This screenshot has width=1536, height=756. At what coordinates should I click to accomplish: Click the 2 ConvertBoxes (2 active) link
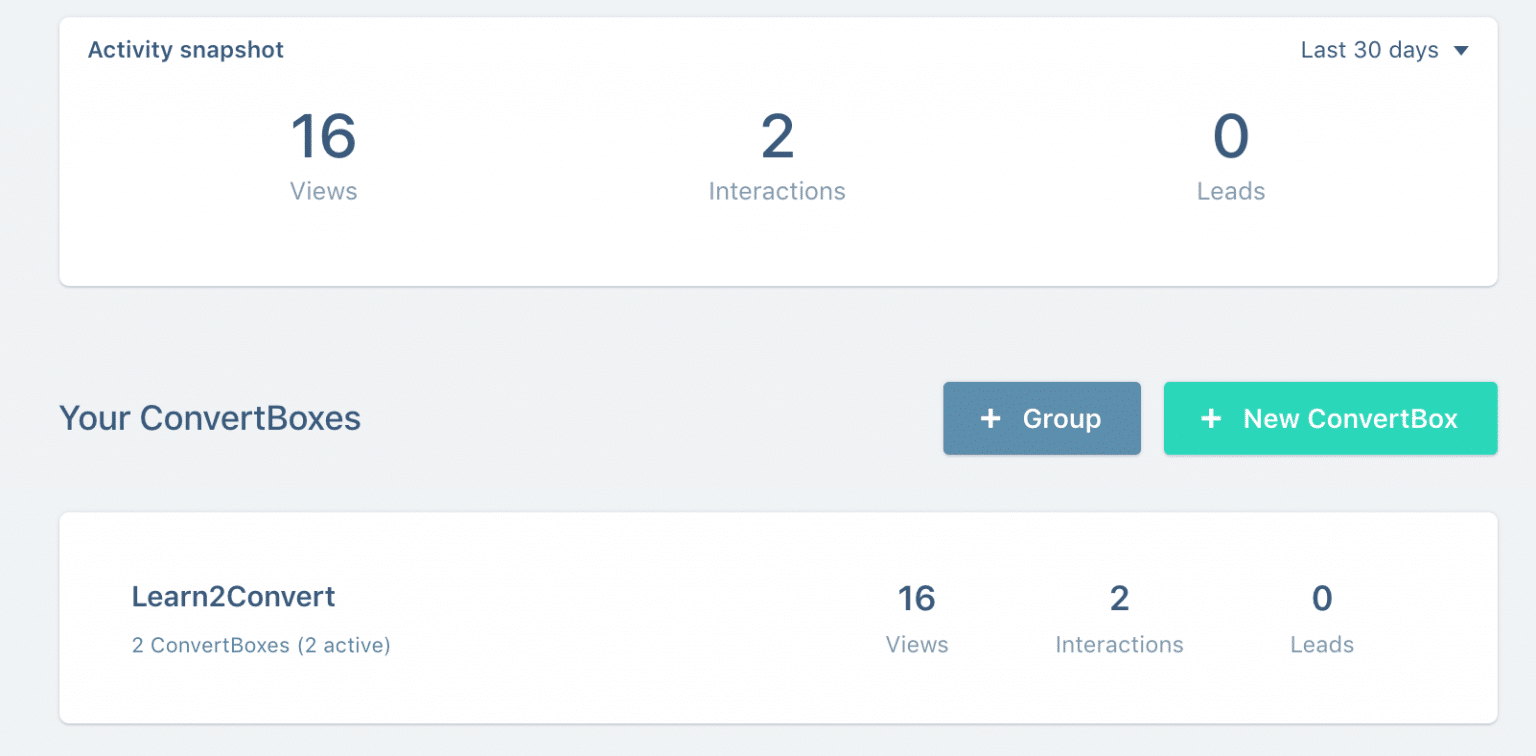tap(261, 645)
